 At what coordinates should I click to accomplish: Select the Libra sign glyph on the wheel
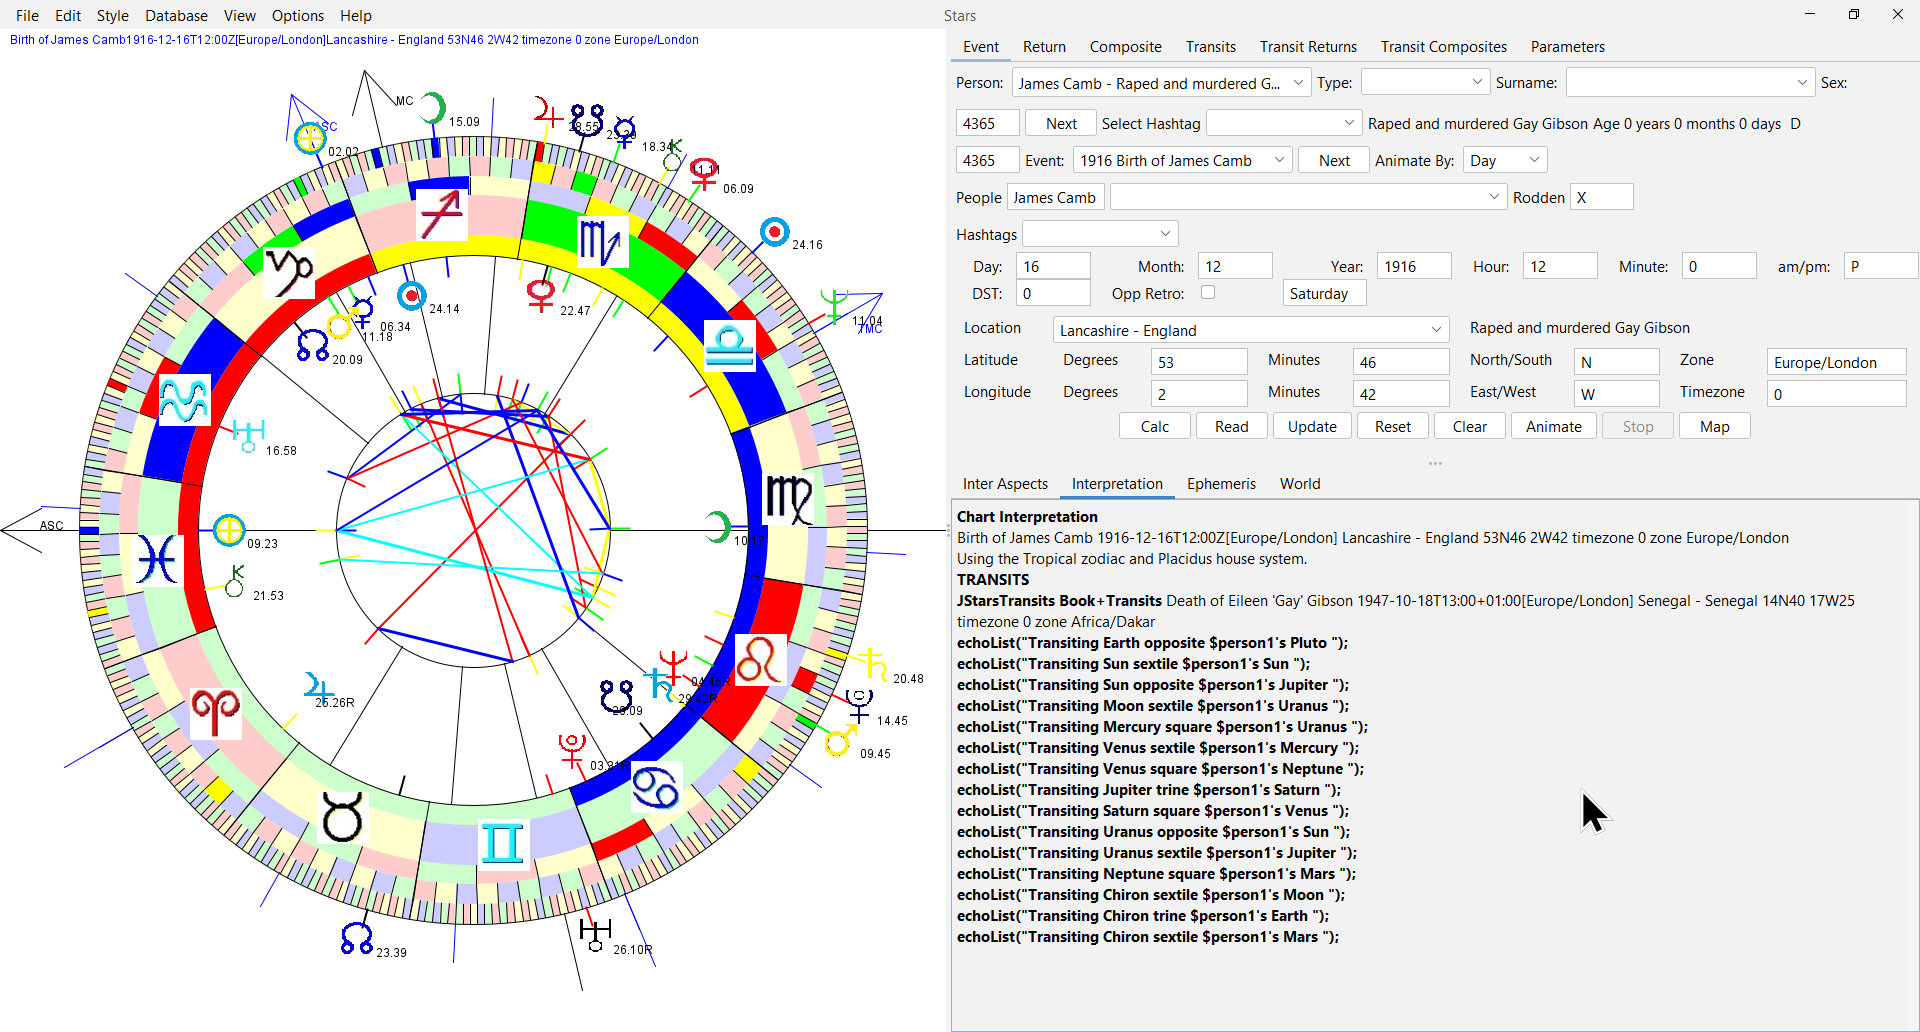click(729, 346)
